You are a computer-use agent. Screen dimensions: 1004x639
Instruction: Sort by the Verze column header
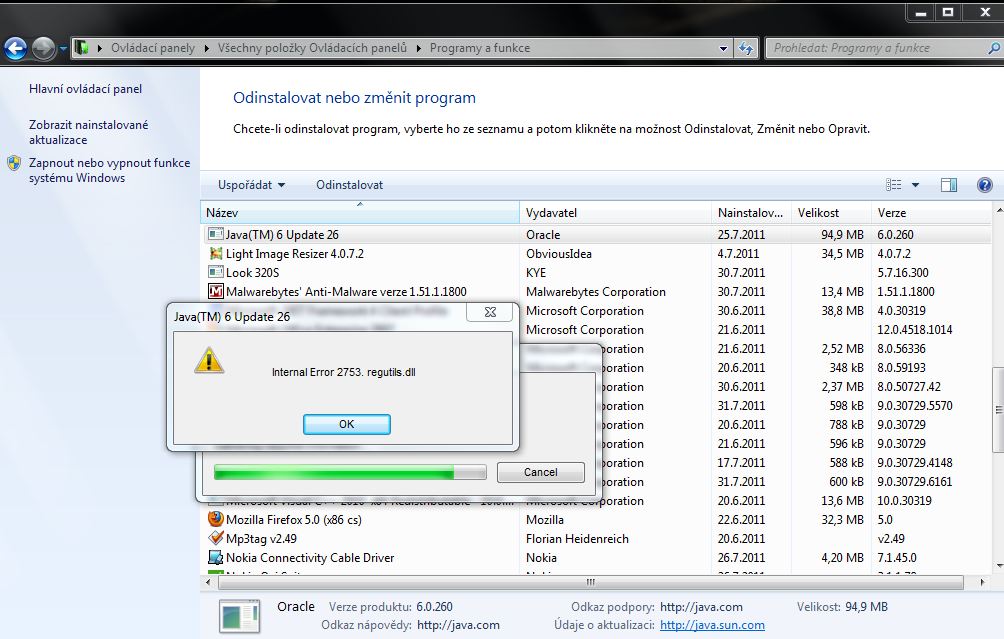(x=930, y=213)
